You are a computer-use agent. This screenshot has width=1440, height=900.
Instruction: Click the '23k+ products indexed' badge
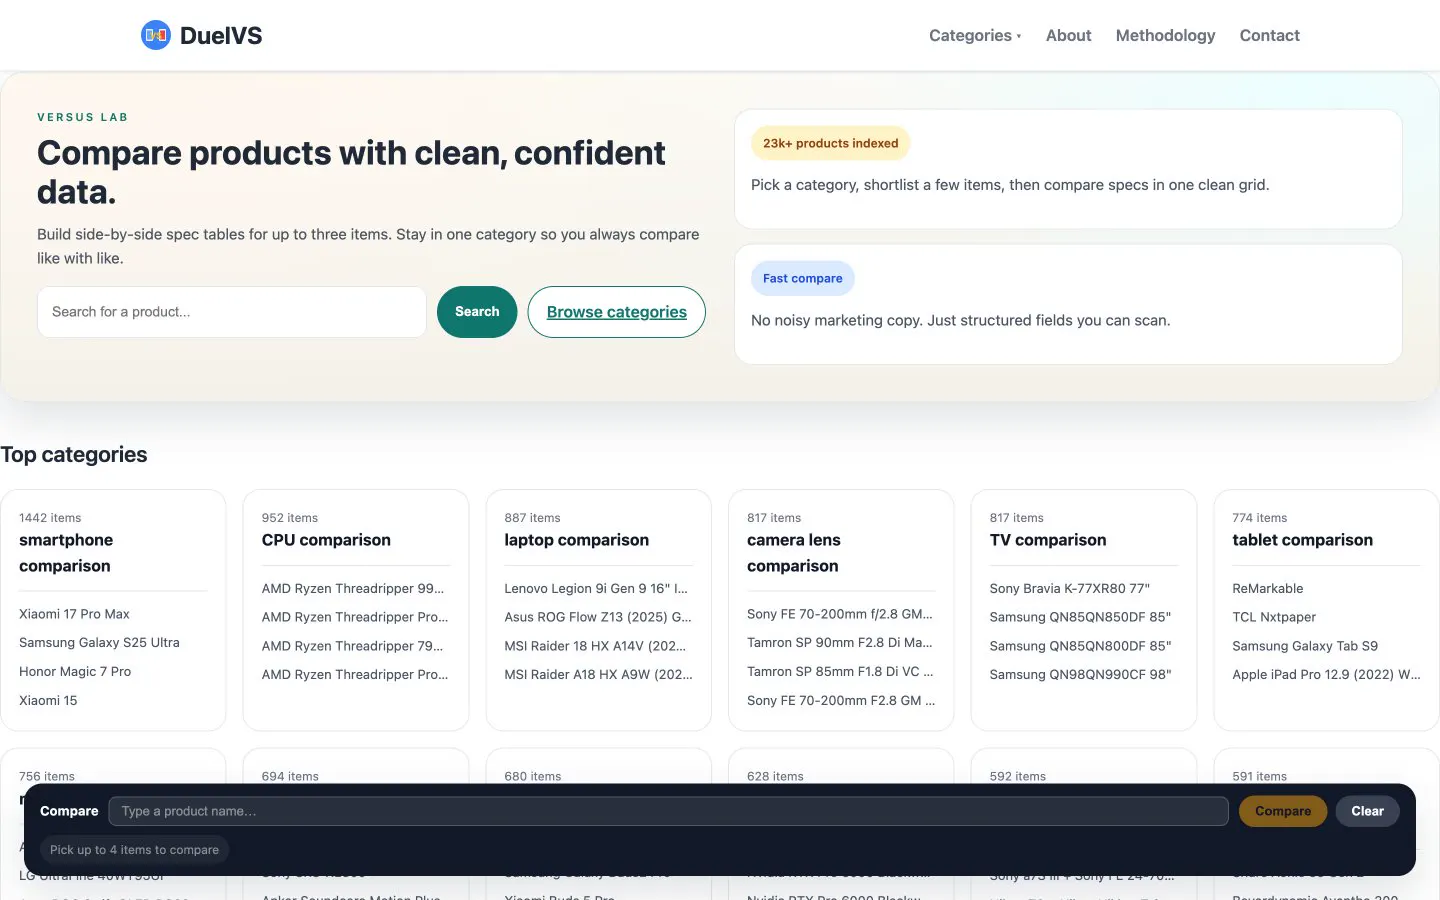point(830,143)
